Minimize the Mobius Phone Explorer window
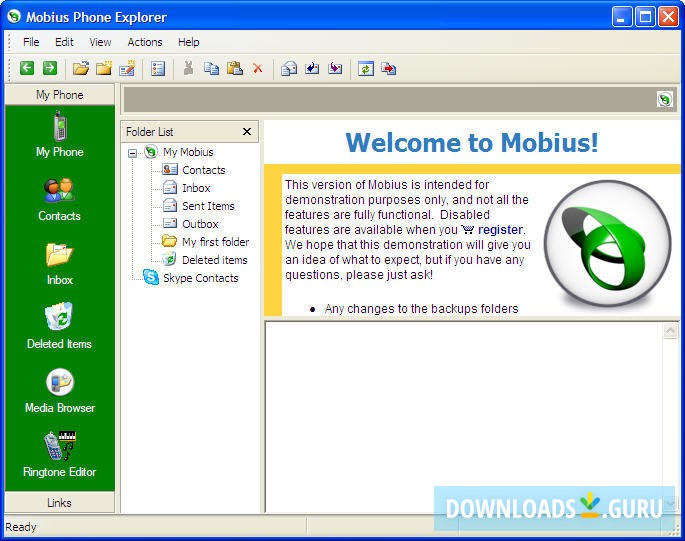685x541 pixels. (x=621, y=17)
